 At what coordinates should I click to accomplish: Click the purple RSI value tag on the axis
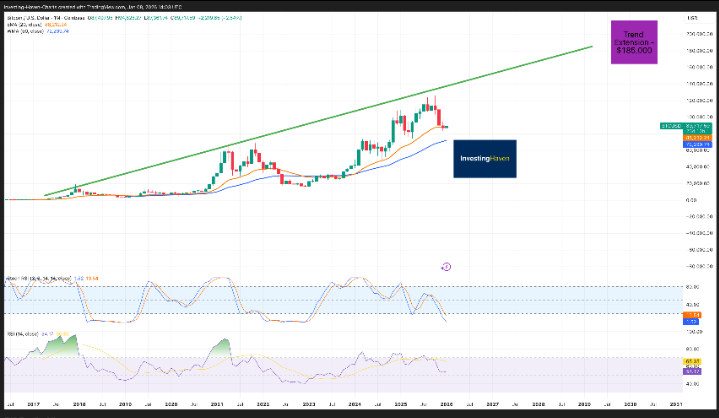tap(692, 371)
